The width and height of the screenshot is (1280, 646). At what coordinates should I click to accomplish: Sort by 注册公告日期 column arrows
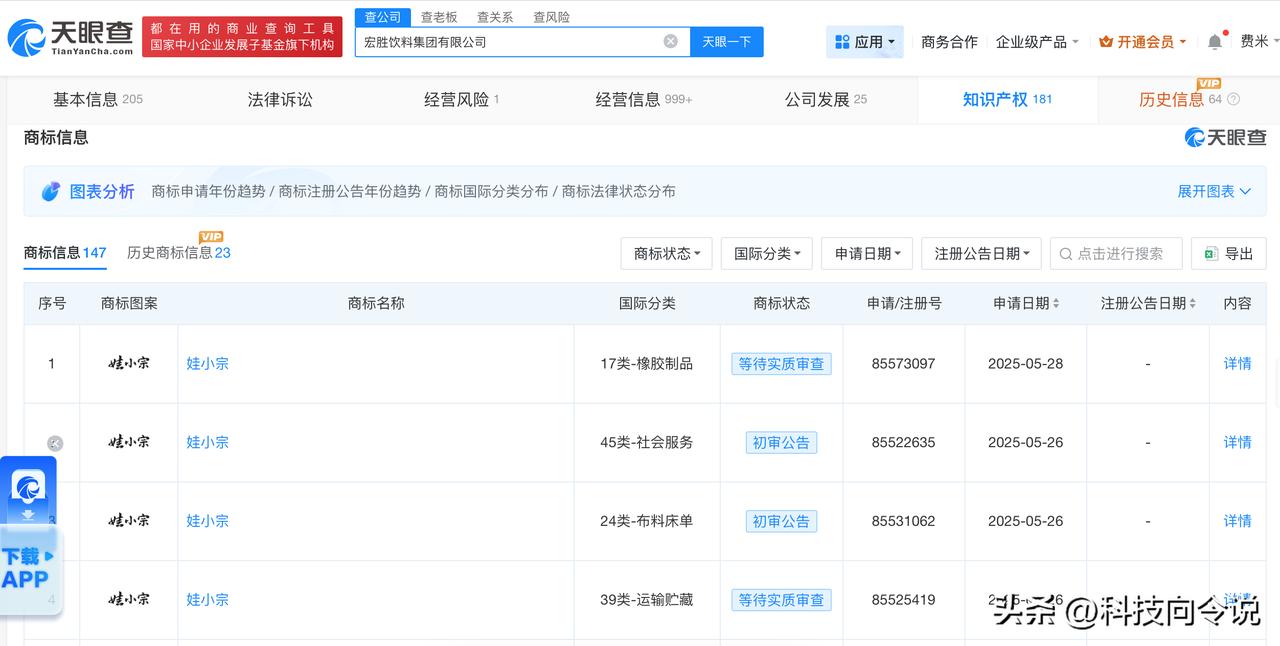tap(1192, 303)
